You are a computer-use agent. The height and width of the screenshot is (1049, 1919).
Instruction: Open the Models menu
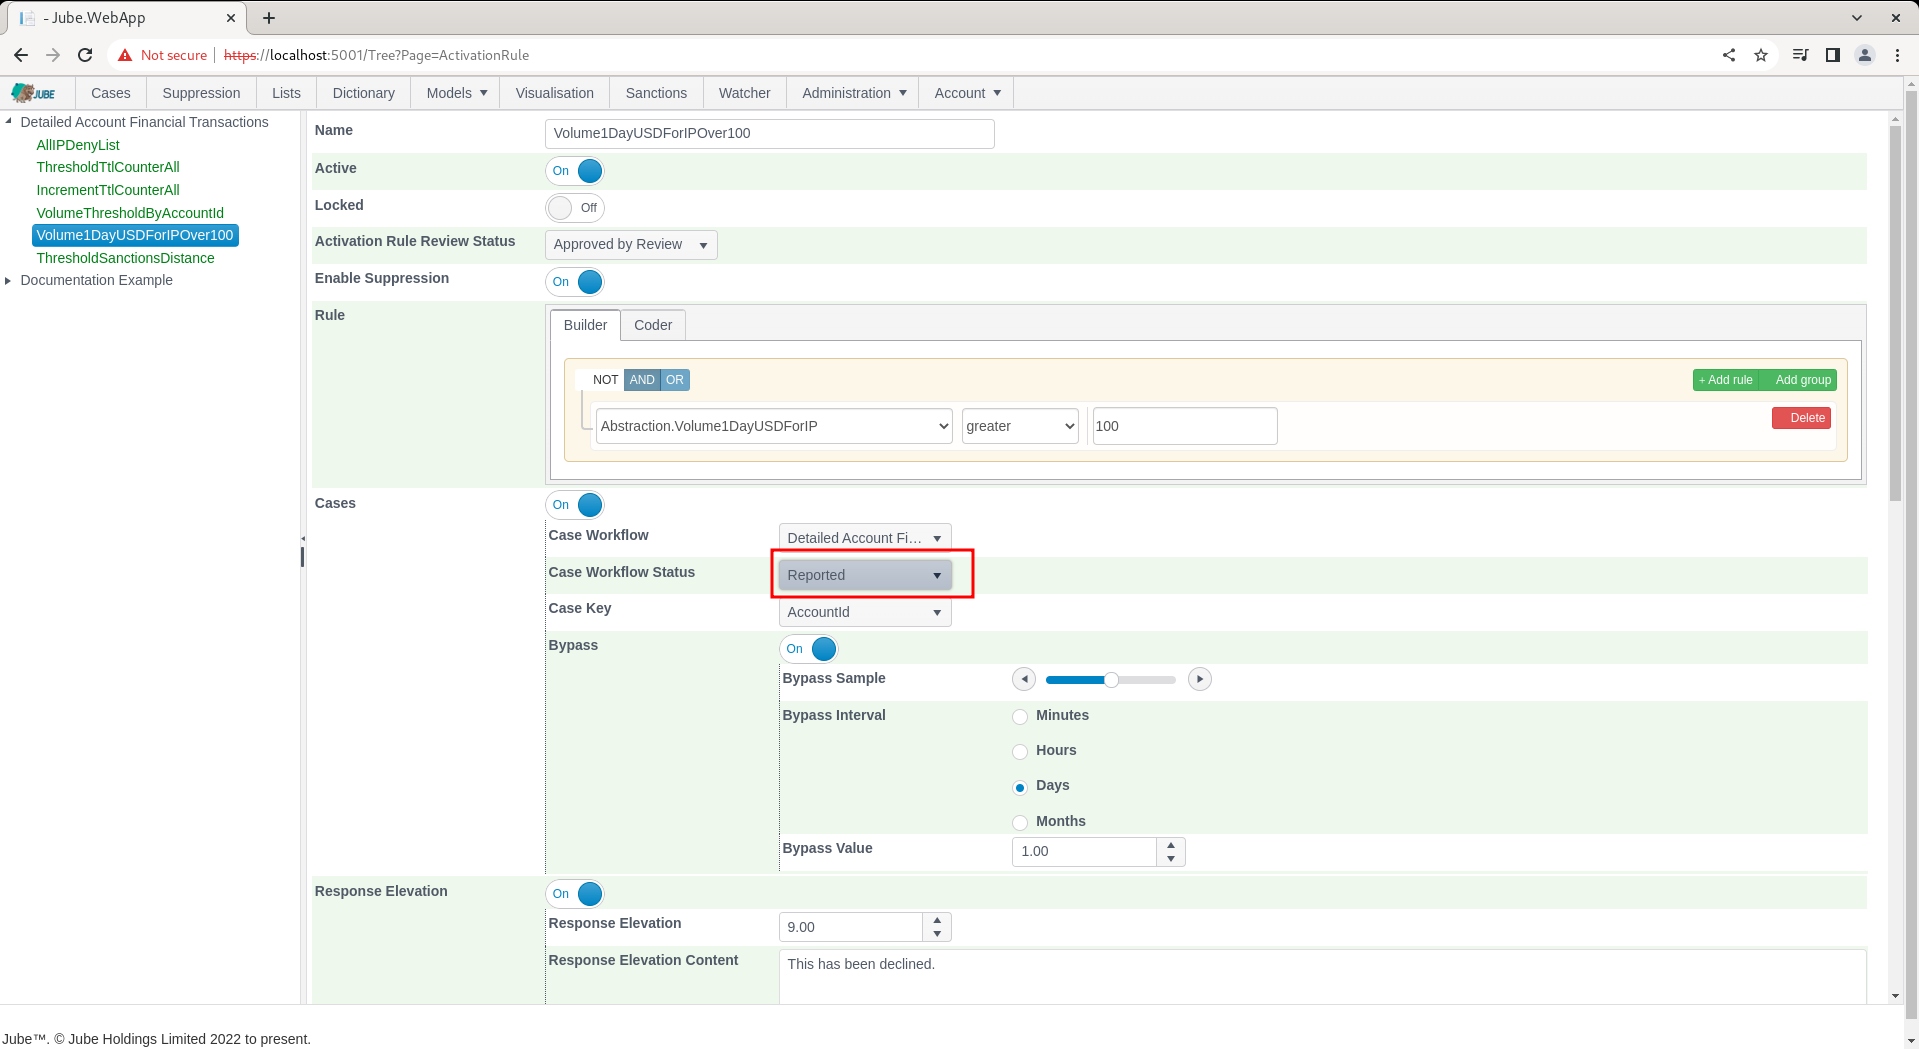pos(457,93)
